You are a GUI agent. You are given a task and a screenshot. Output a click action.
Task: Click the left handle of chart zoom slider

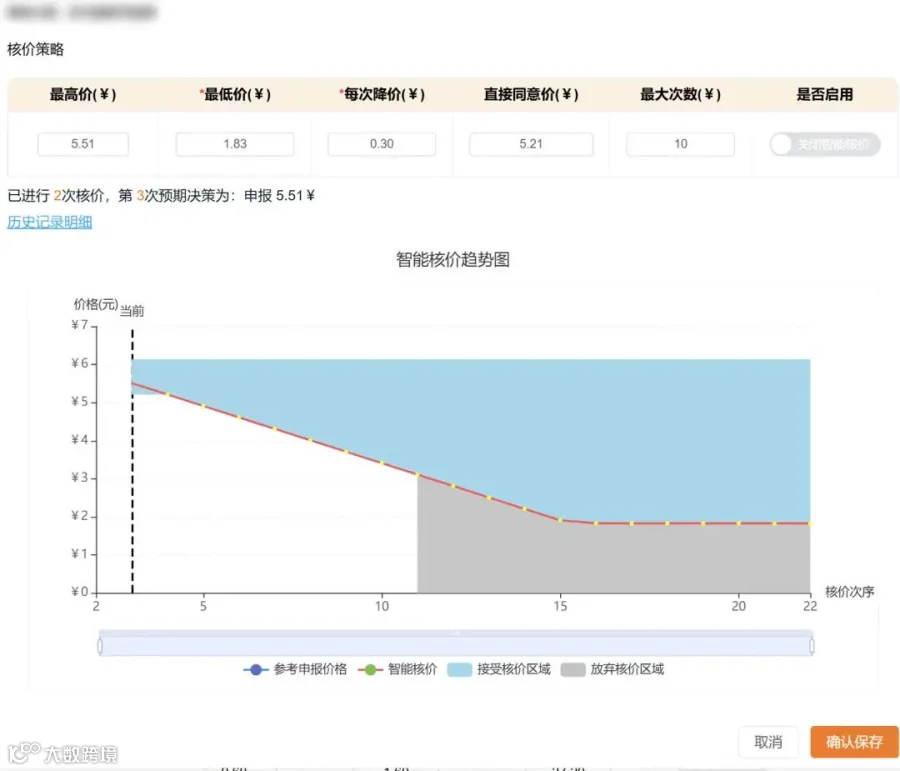pyautogui.click(x=100, y=646)
